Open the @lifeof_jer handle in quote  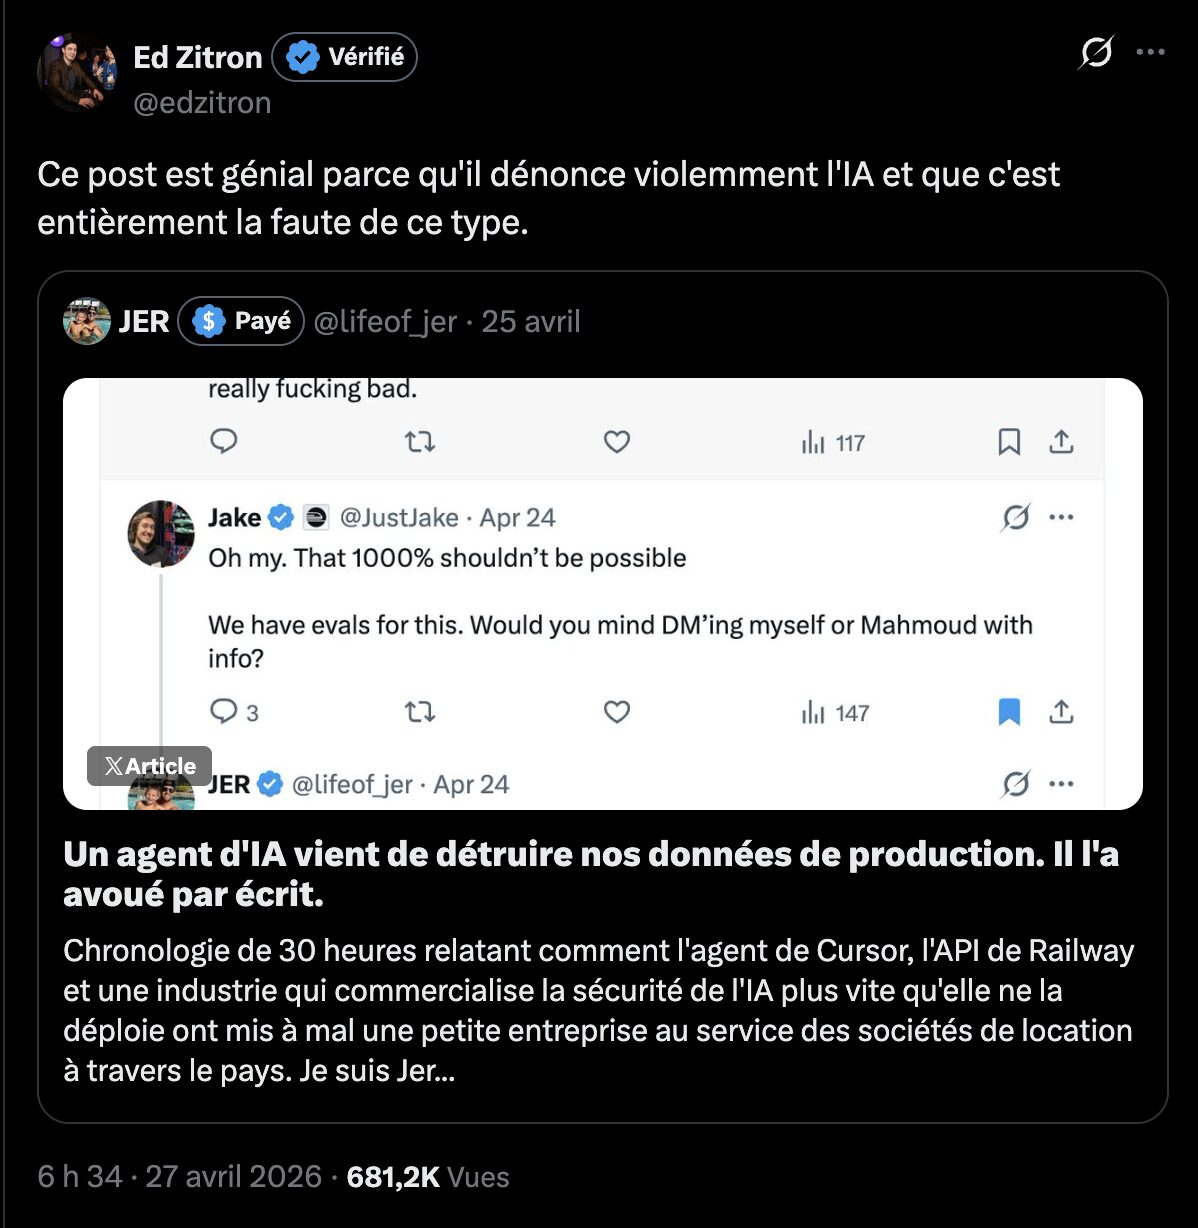tap(385, 321)
